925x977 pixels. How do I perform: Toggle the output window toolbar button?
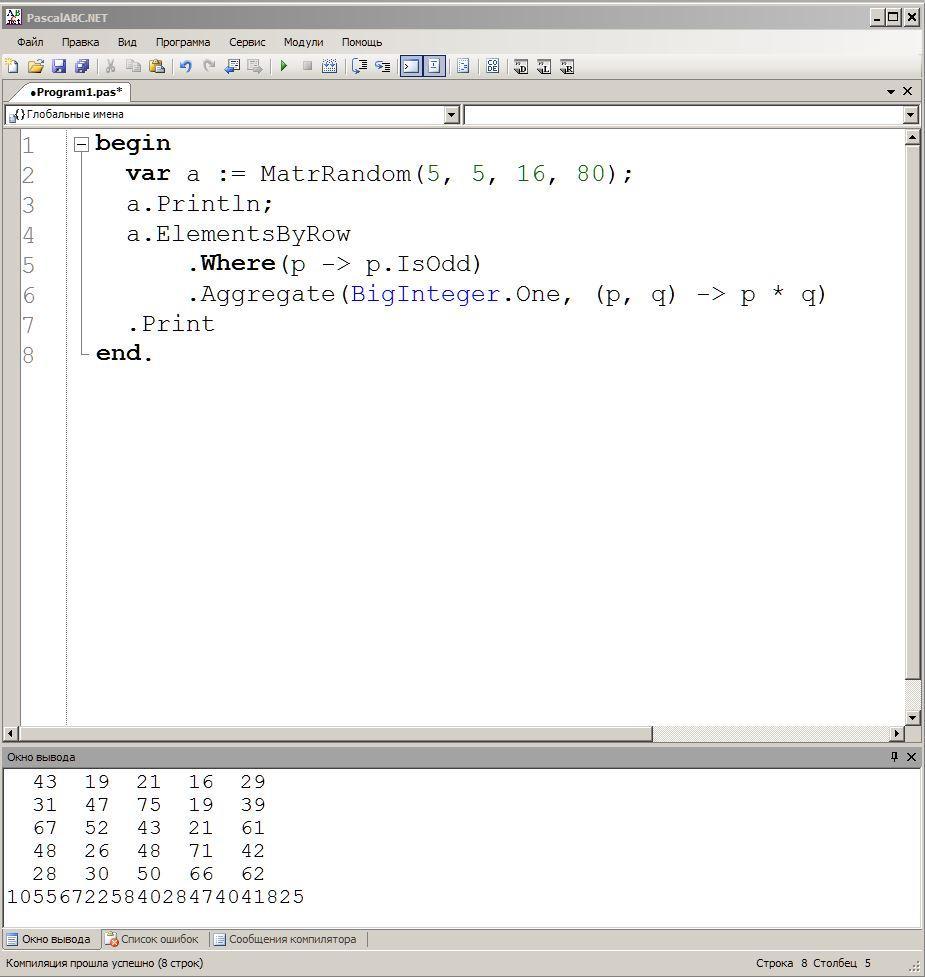[411, 67]
